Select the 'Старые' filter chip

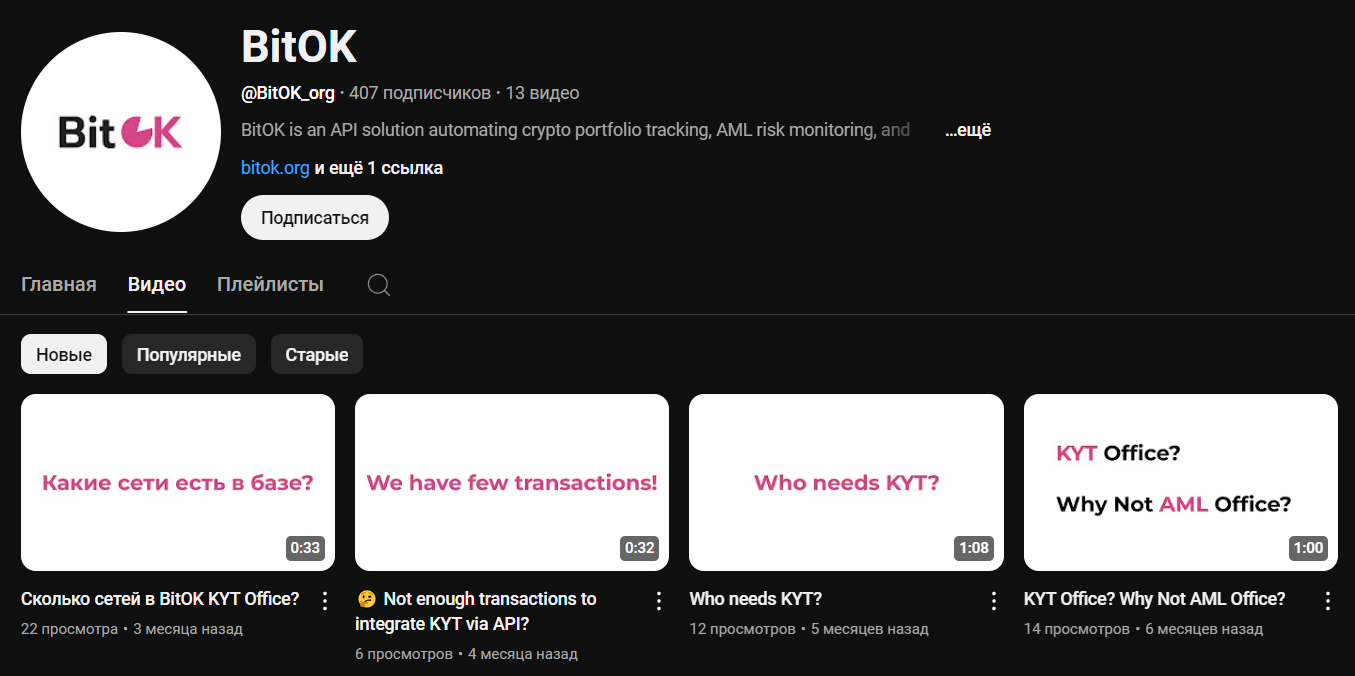coord(316,353)
